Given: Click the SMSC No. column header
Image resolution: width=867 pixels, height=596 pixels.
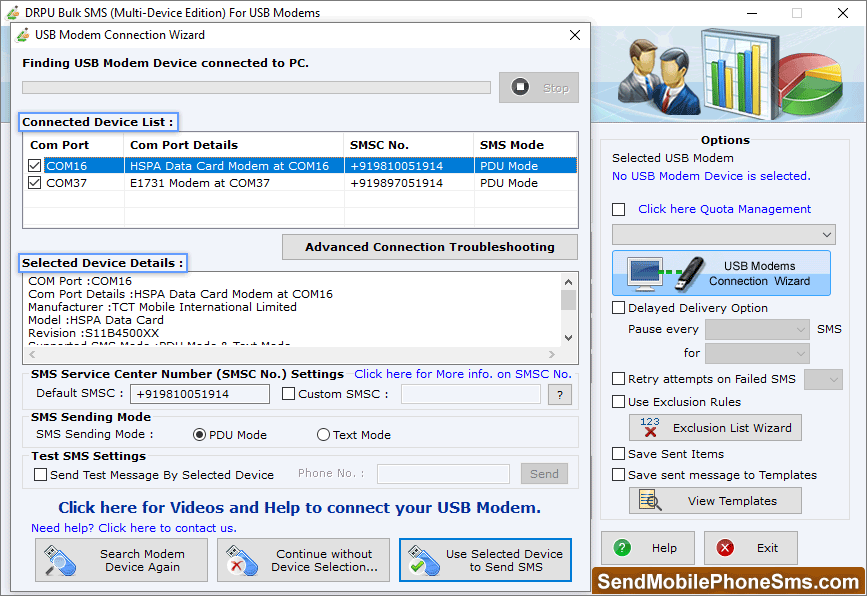Looking at the screenshot, I should click(408, 145).
